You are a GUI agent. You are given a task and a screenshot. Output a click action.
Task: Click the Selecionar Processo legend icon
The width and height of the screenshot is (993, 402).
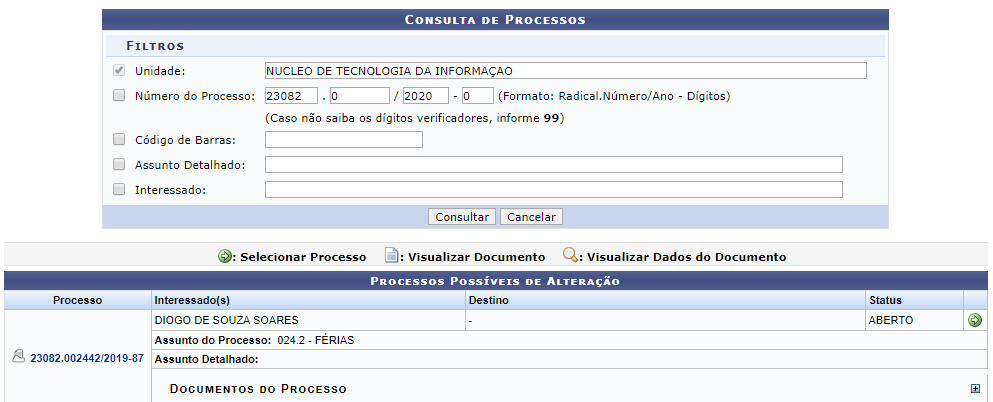pos(224,257)
